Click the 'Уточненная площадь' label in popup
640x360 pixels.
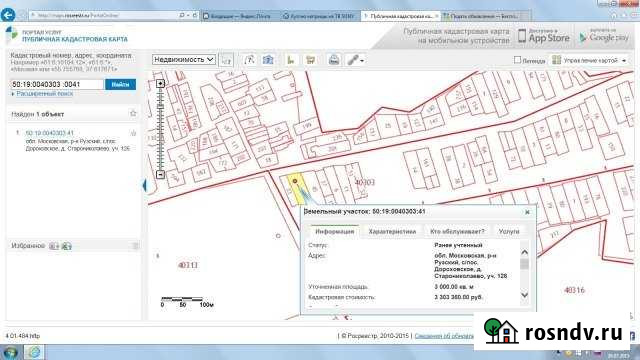pos(338,287)
